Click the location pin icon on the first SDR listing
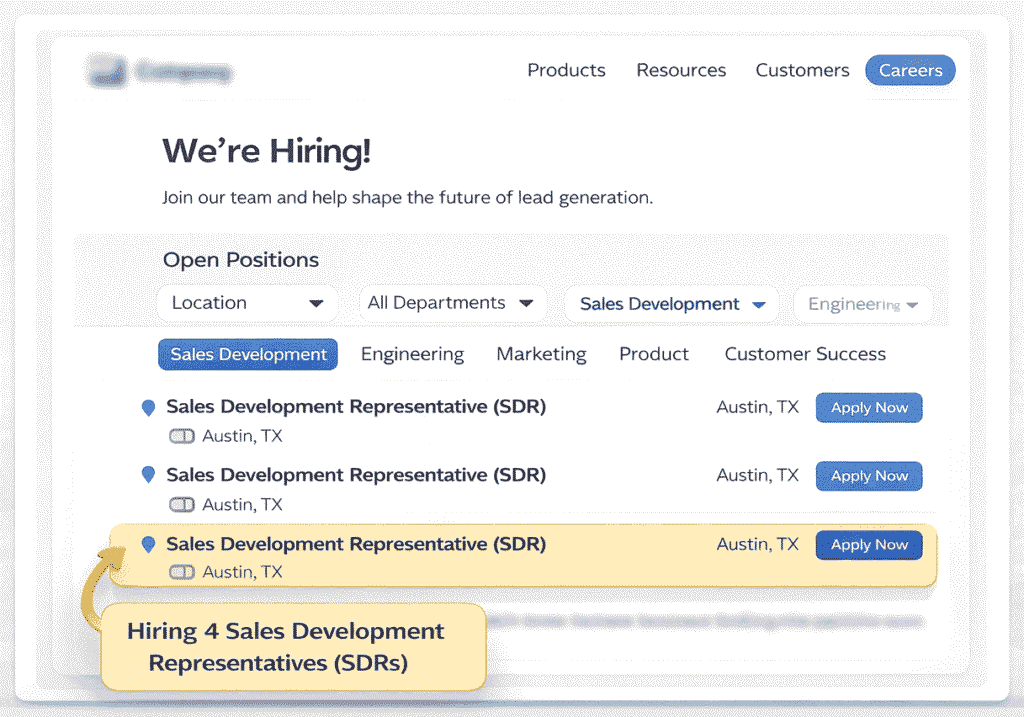Viewport: 1024px width, 717px height. click(148, 406)
